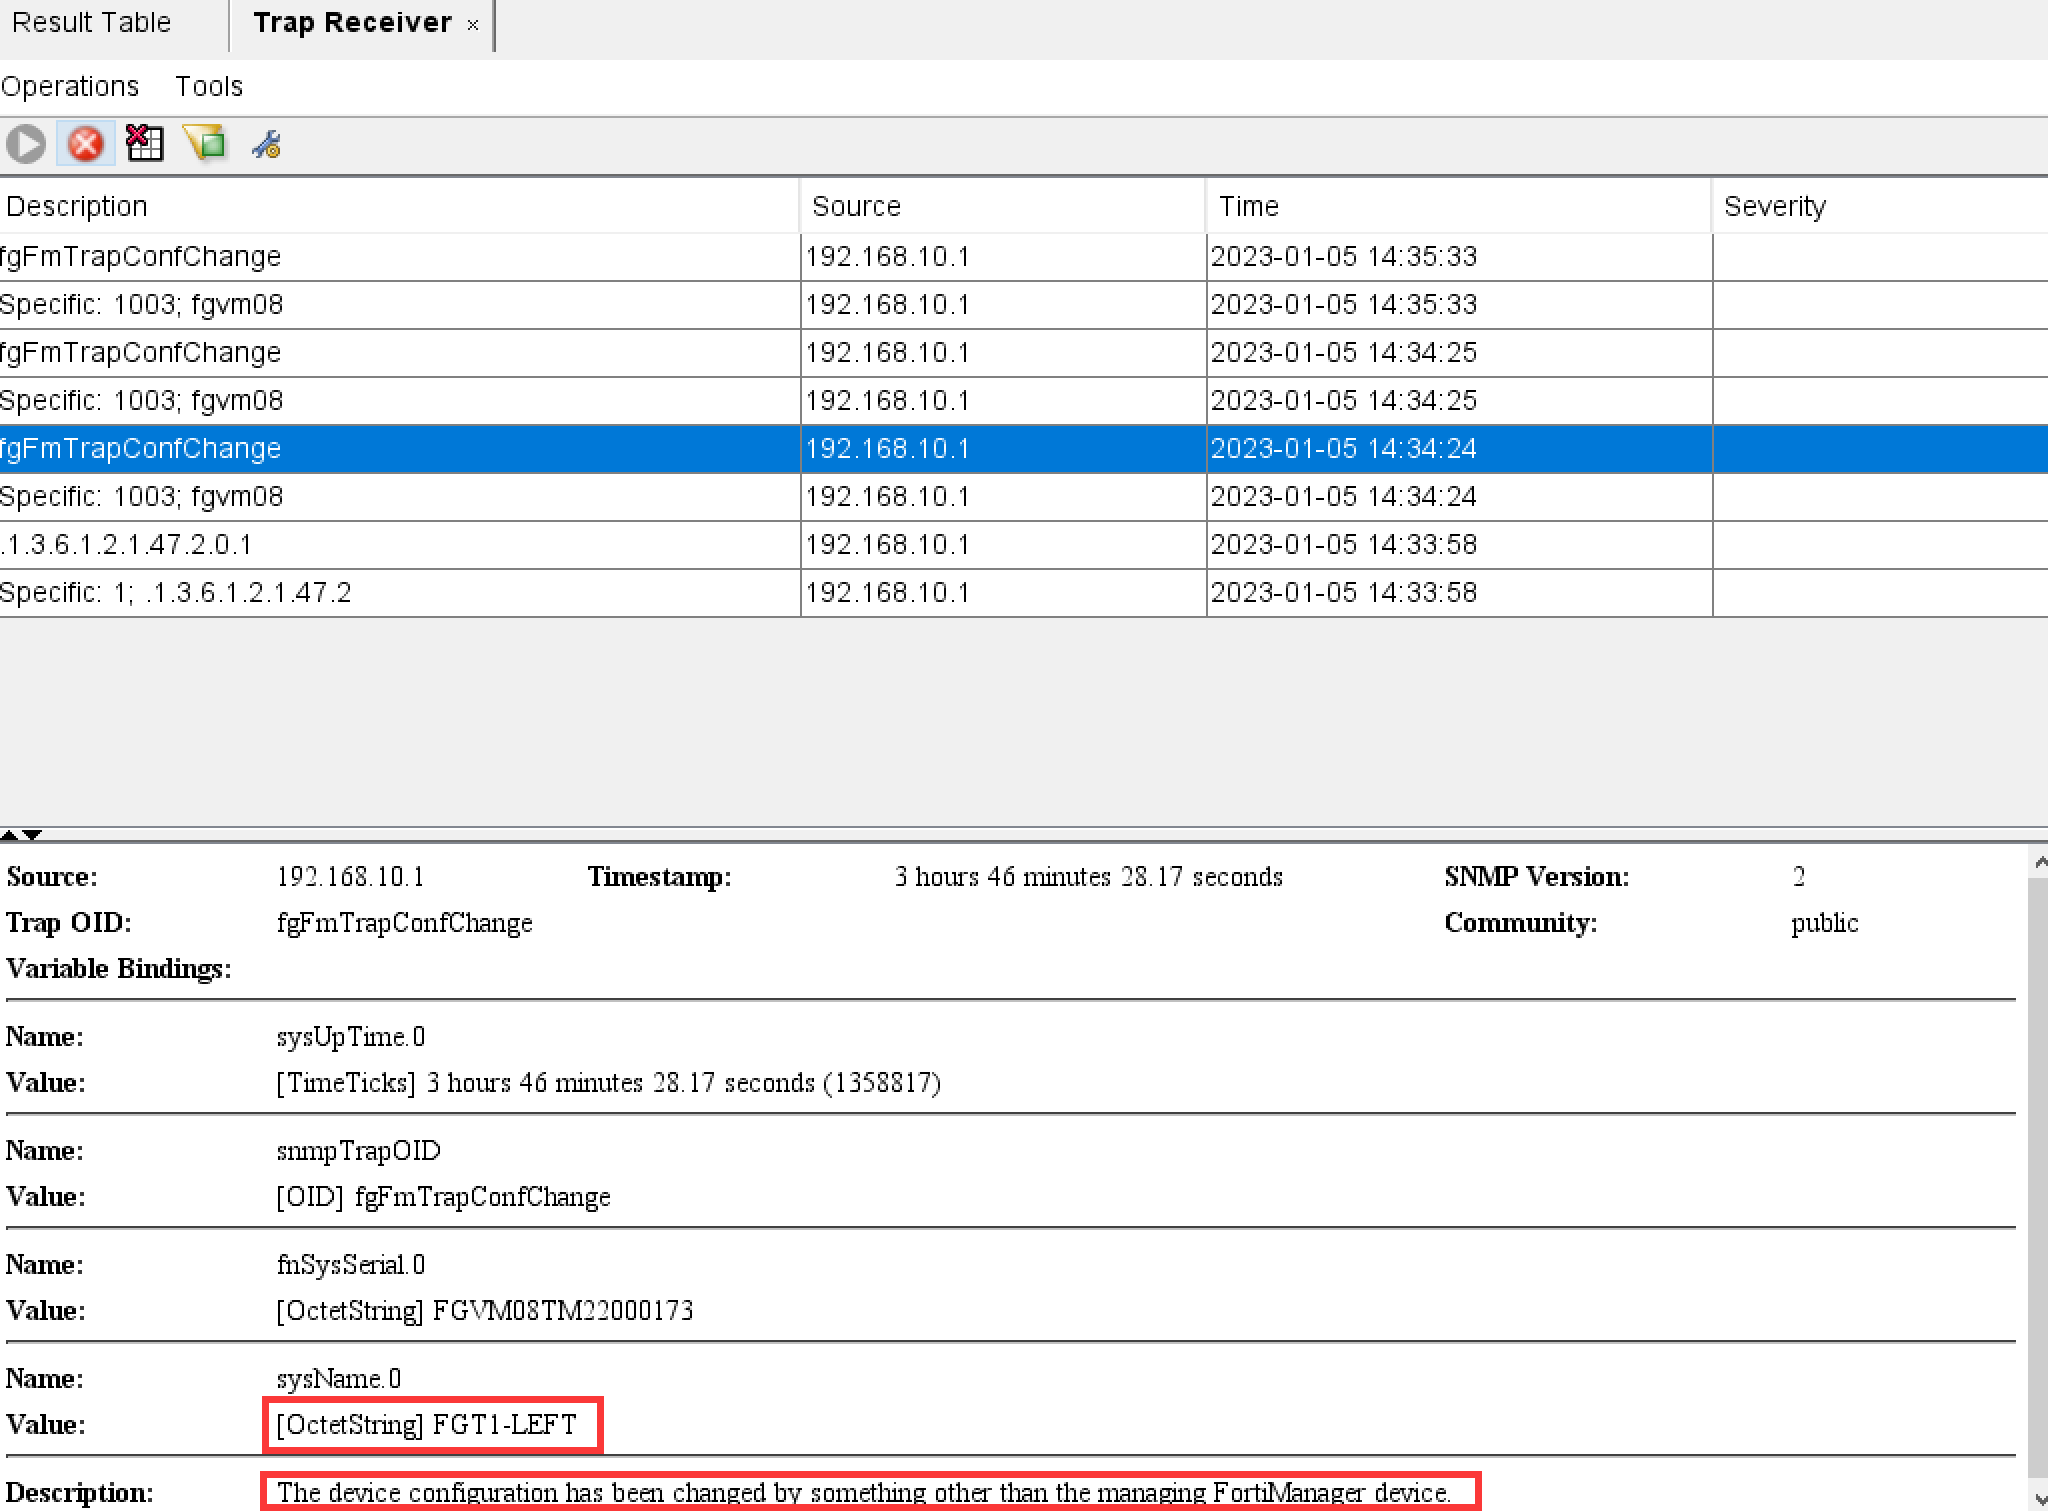The height and width of the screenshot is (1511, 2048).
Task: Click the clear table icon
Action: [145, 144]
